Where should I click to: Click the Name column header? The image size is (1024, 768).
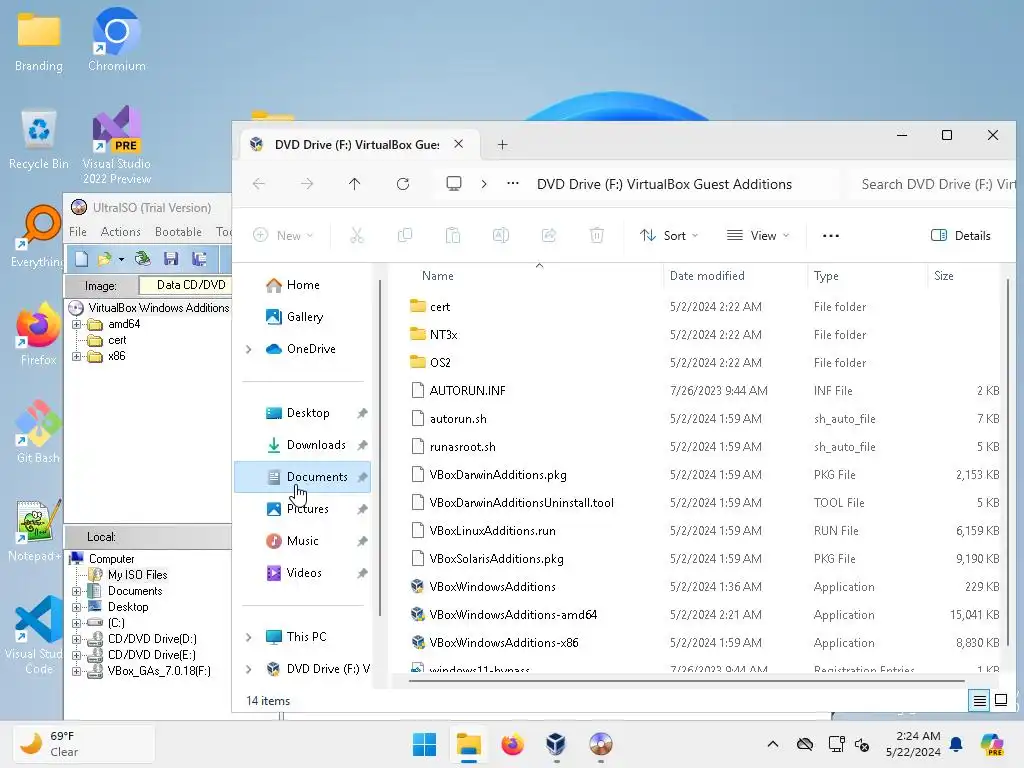438,276
